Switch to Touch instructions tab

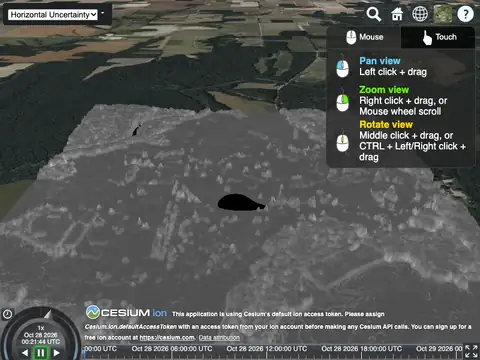(438, 37)
